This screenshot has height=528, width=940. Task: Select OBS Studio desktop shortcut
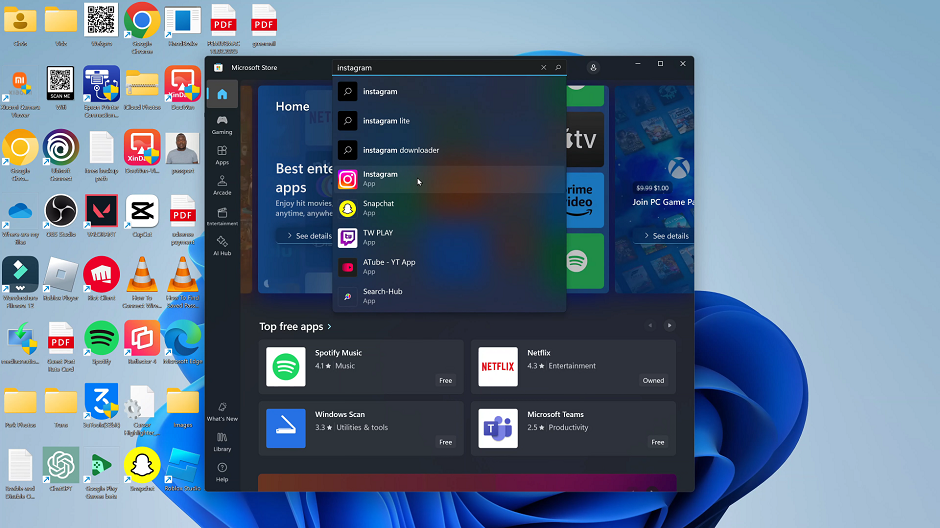[61, 216]
